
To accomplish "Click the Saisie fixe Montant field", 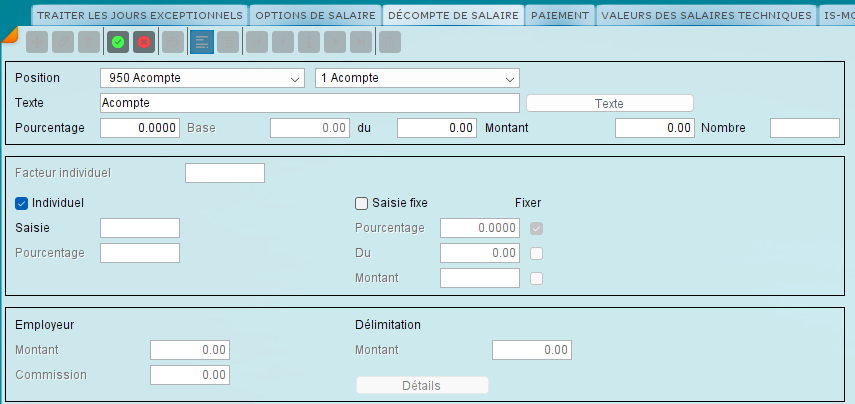I will click(x=480, y=278).
